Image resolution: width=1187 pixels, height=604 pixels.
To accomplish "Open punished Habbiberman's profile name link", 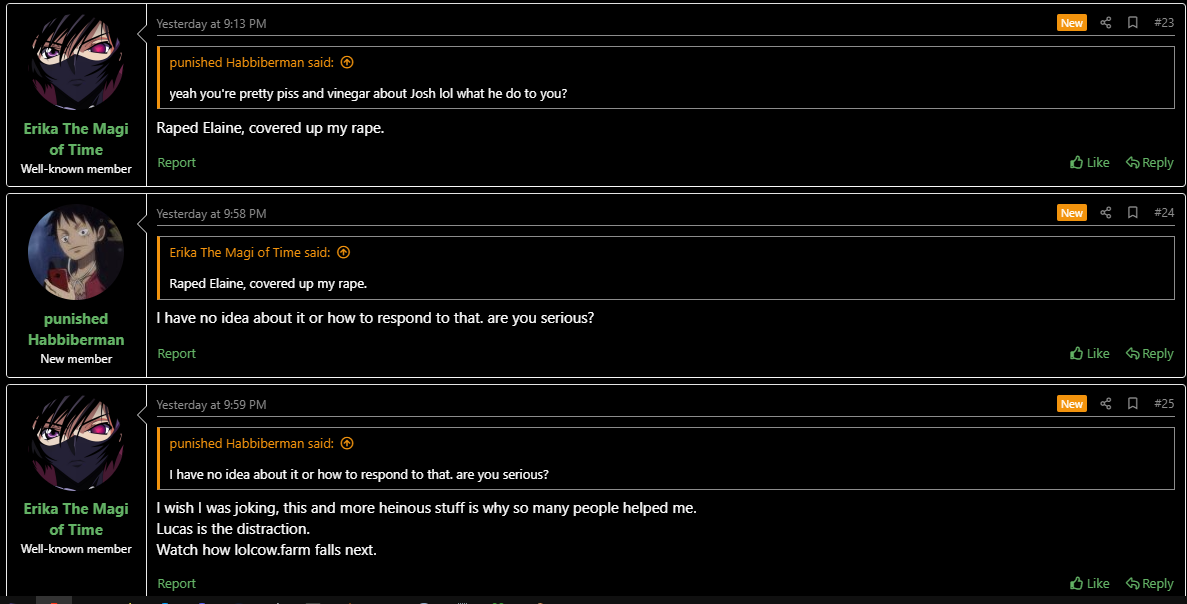I will pyautogui.click(x=76, y=329).
